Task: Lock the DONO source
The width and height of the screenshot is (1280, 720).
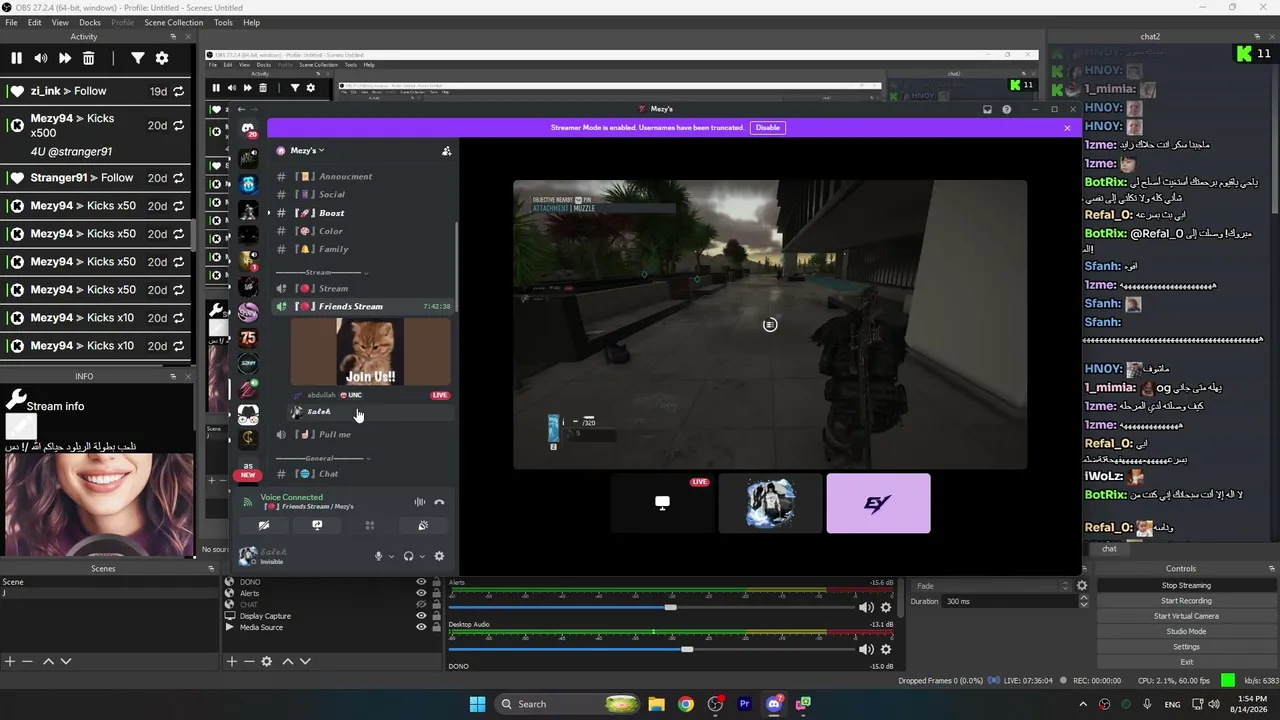Action: 436,582
